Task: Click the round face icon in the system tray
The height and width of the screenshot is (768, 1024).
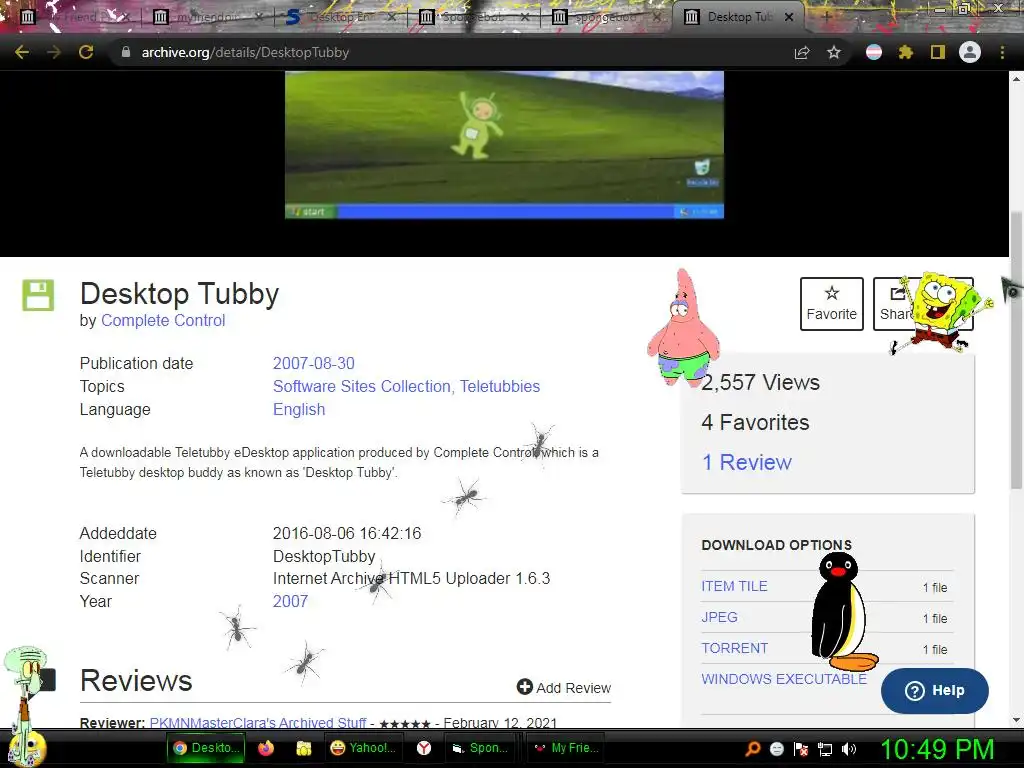Action: pos(776,749)
